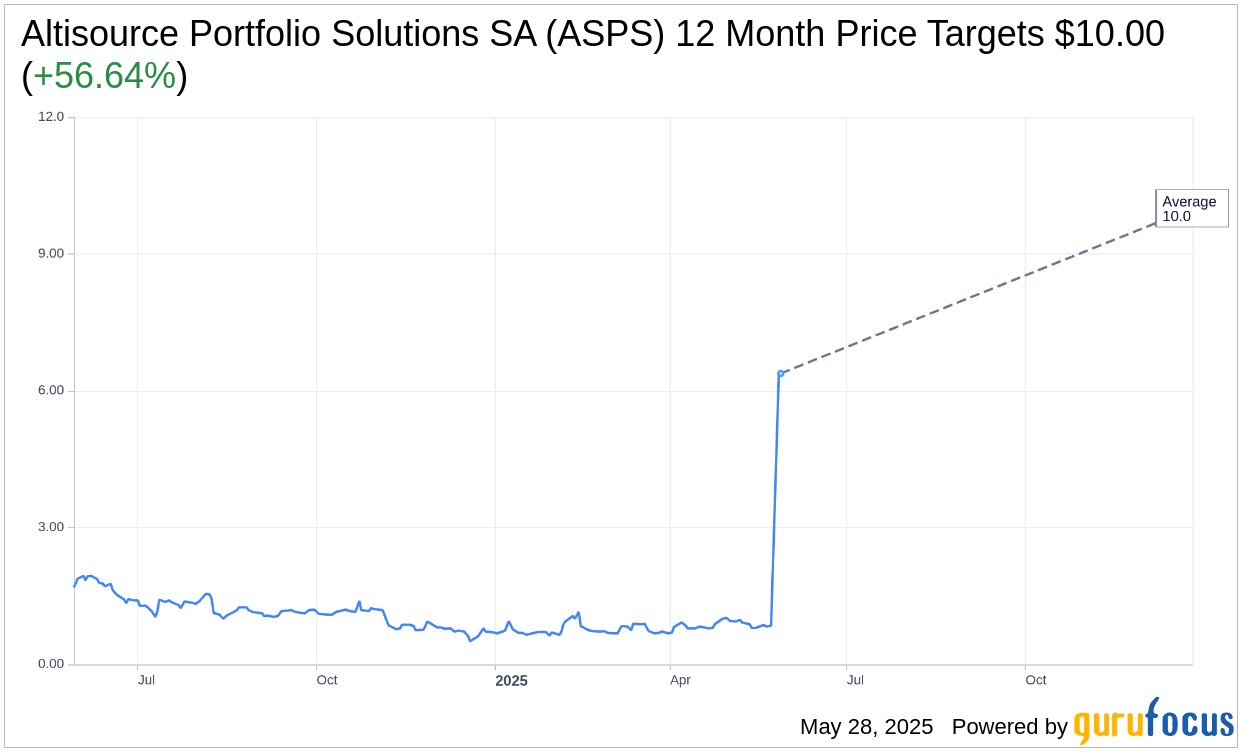Click the 6.00 y-axis label
This screenshot has width=1242, height=752.
click(x=51, y=391)
